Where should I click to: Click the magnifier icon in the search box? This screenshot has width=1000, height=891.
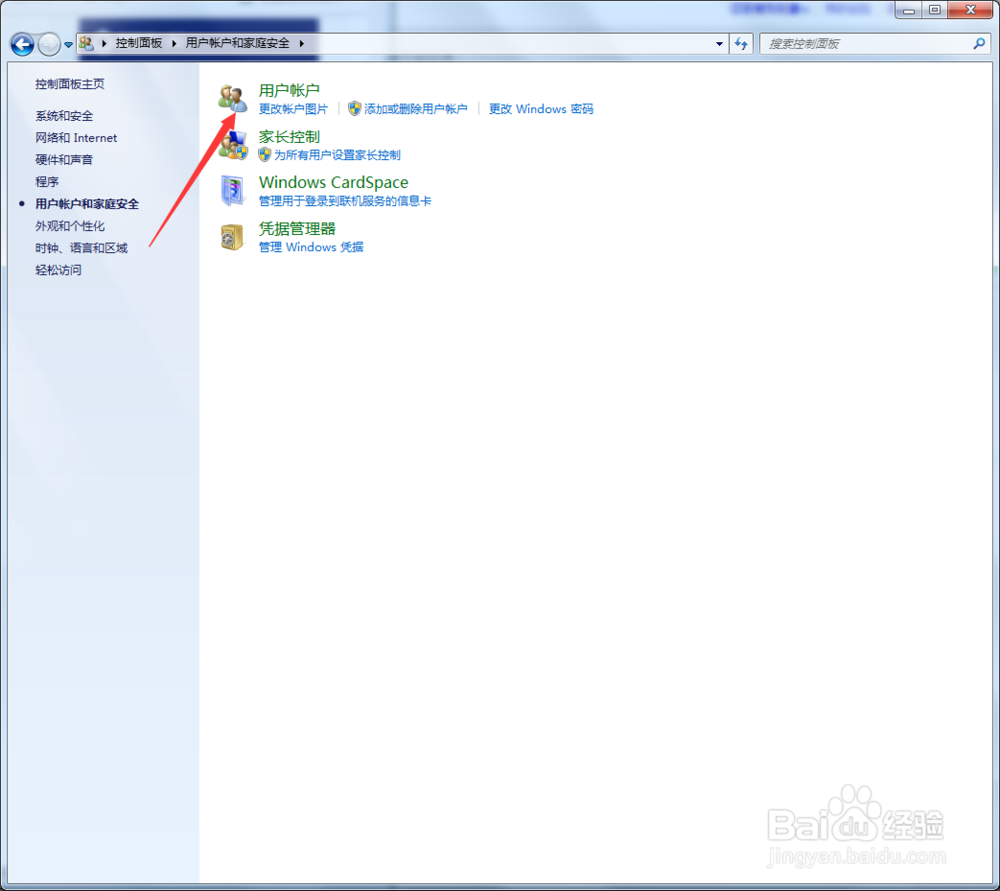[x=977, y=44]
